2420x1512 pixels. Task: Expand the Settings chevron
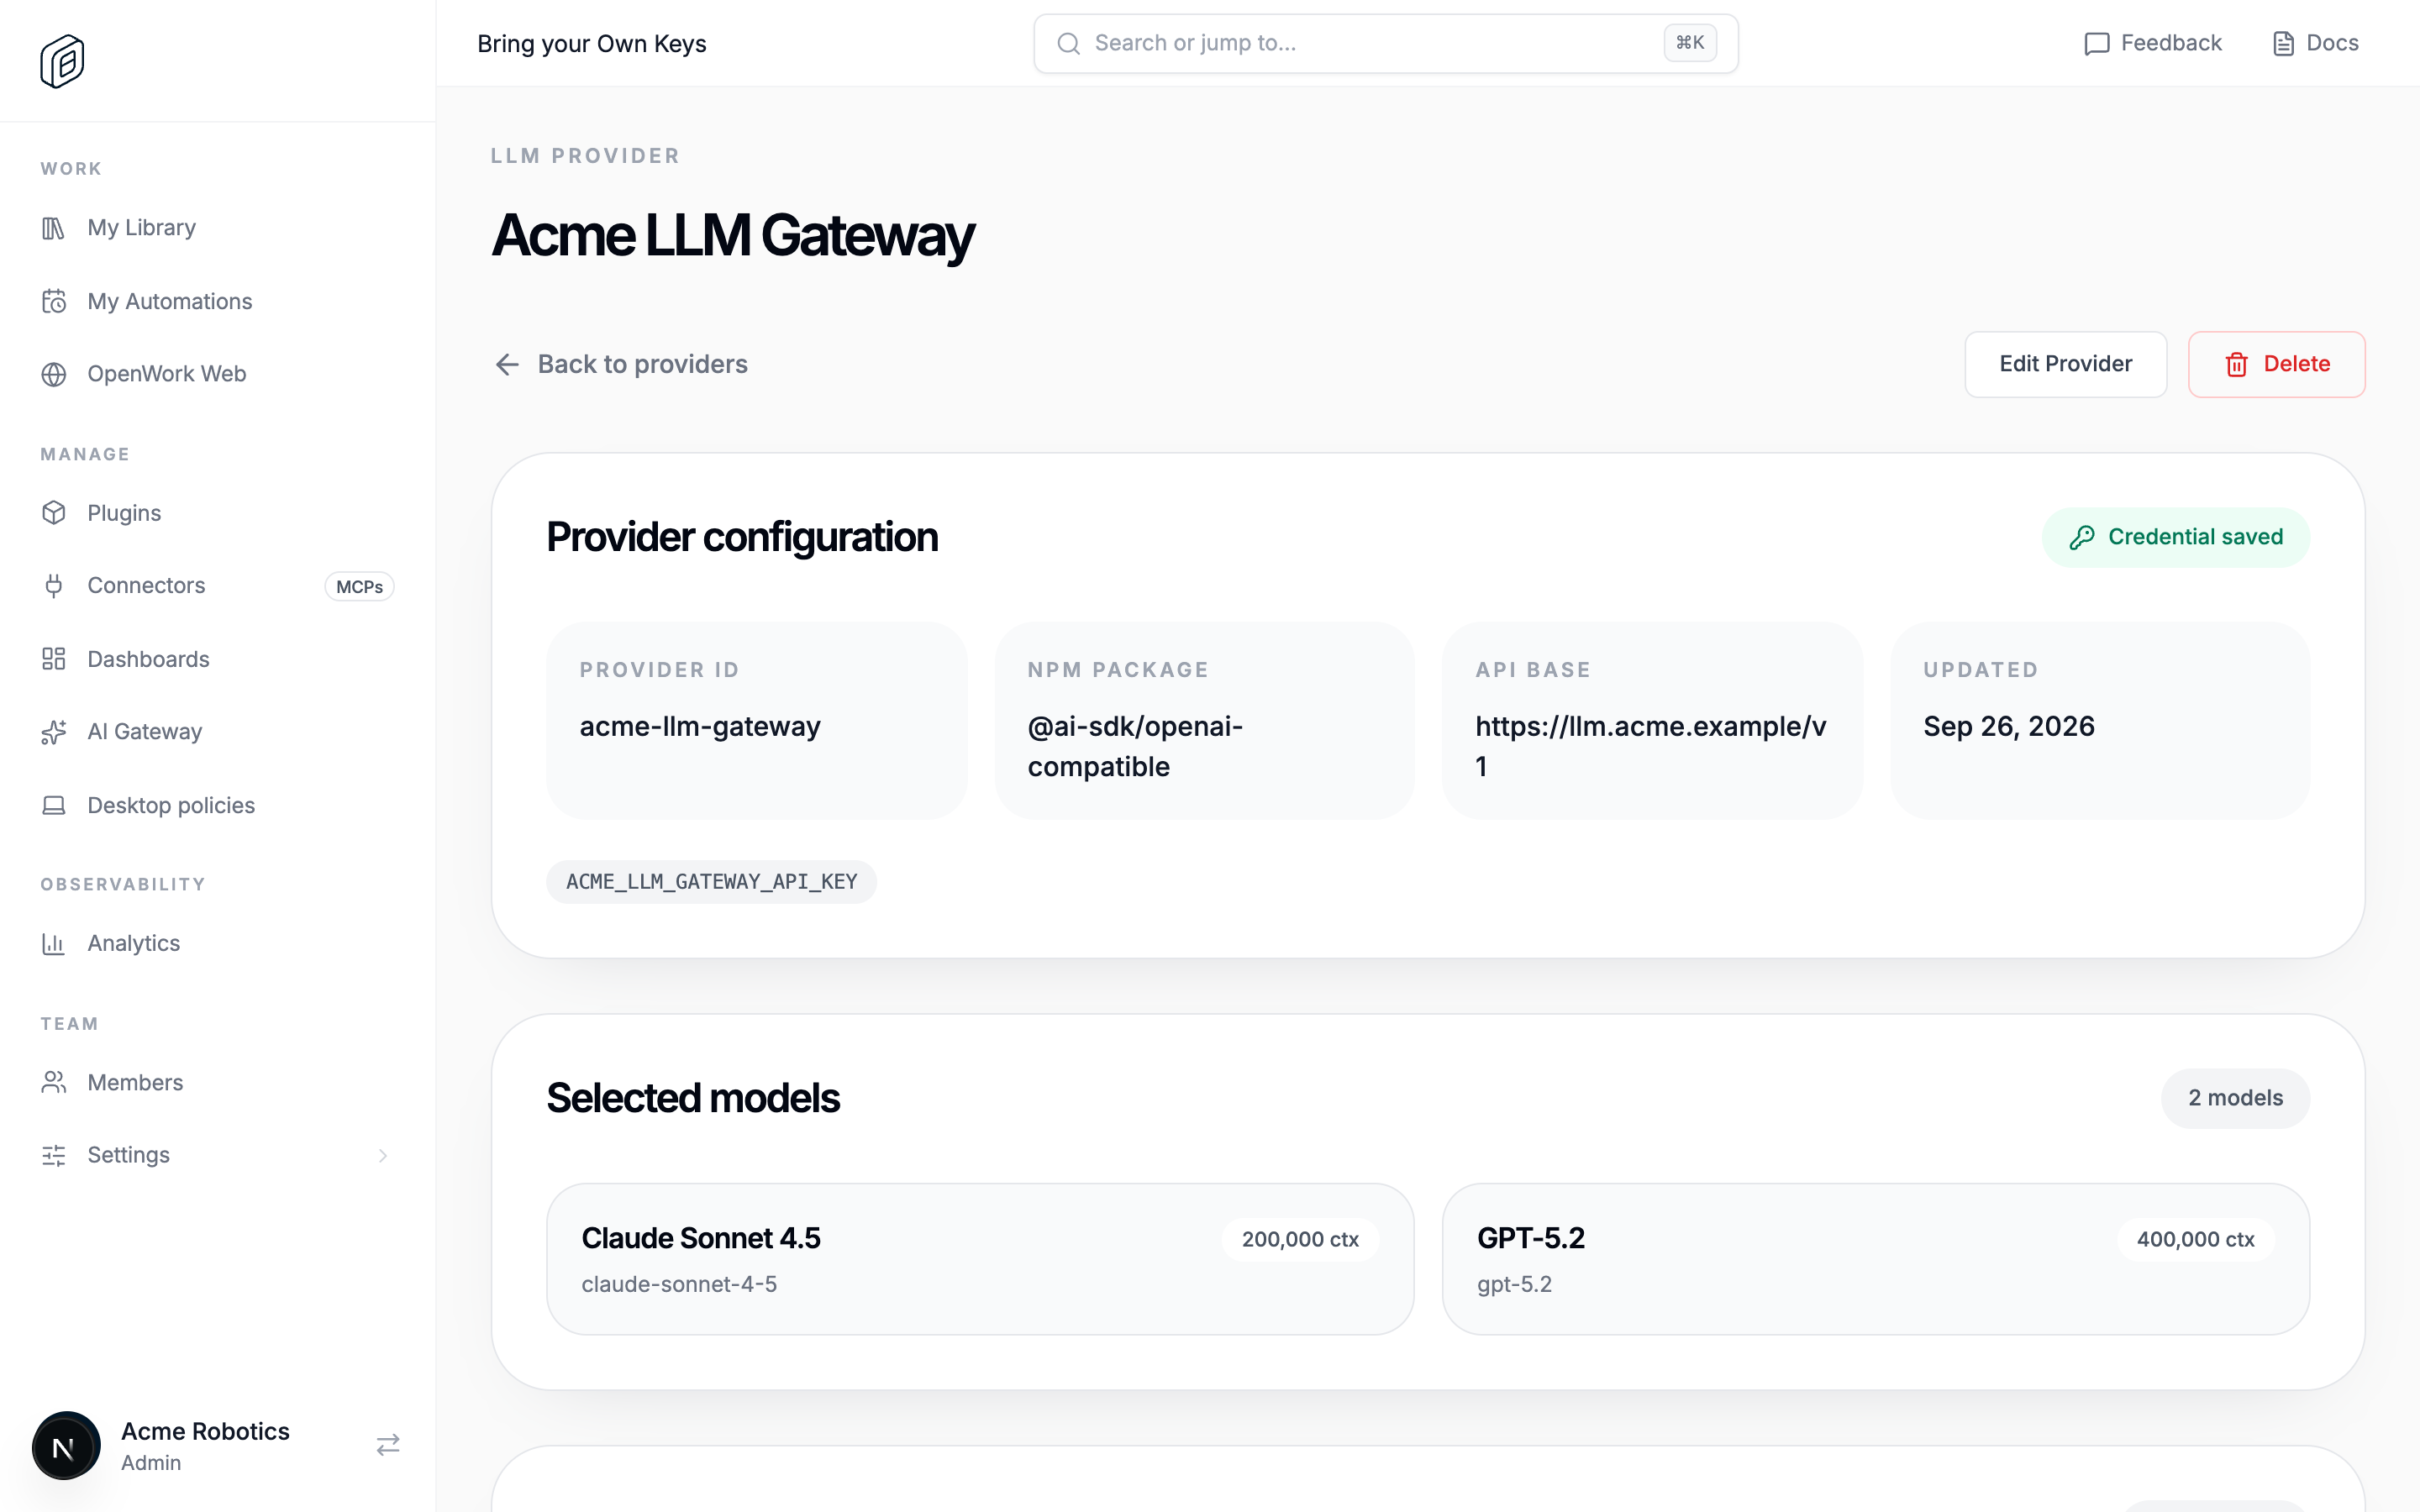(383, 1155)
